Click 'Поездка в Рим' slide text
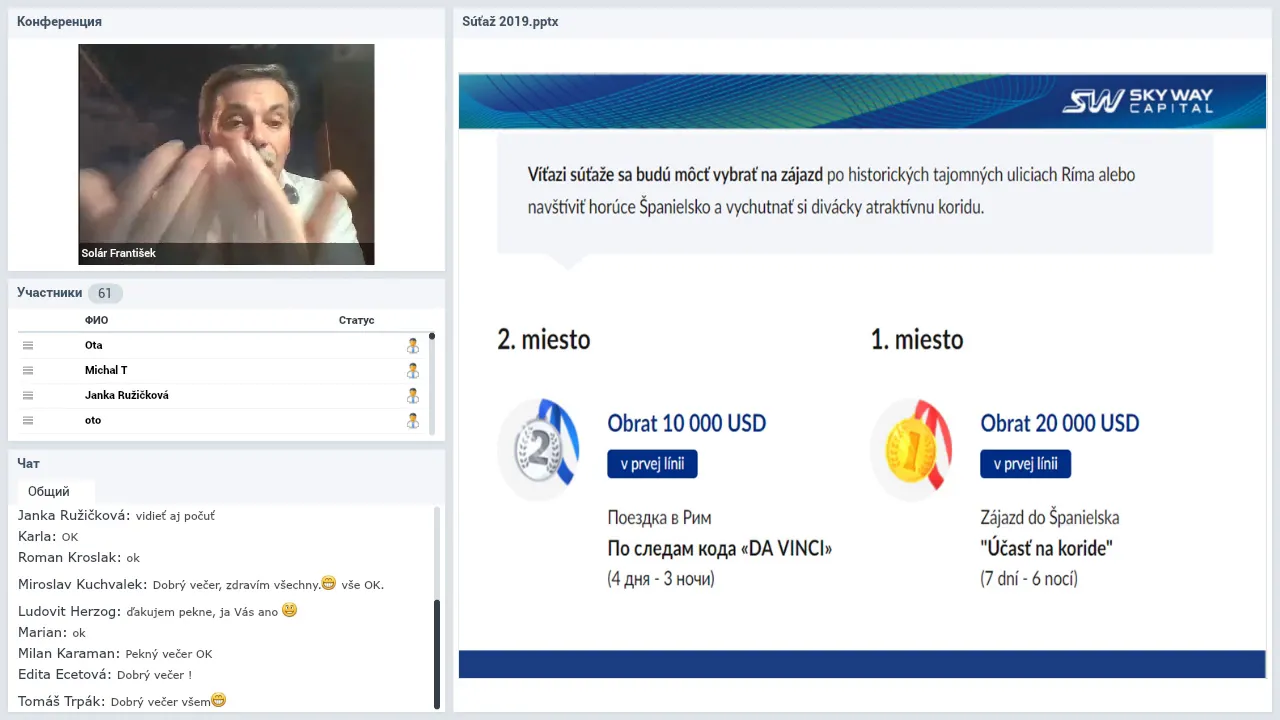1280x720 pixels. [x=660, y=518]
